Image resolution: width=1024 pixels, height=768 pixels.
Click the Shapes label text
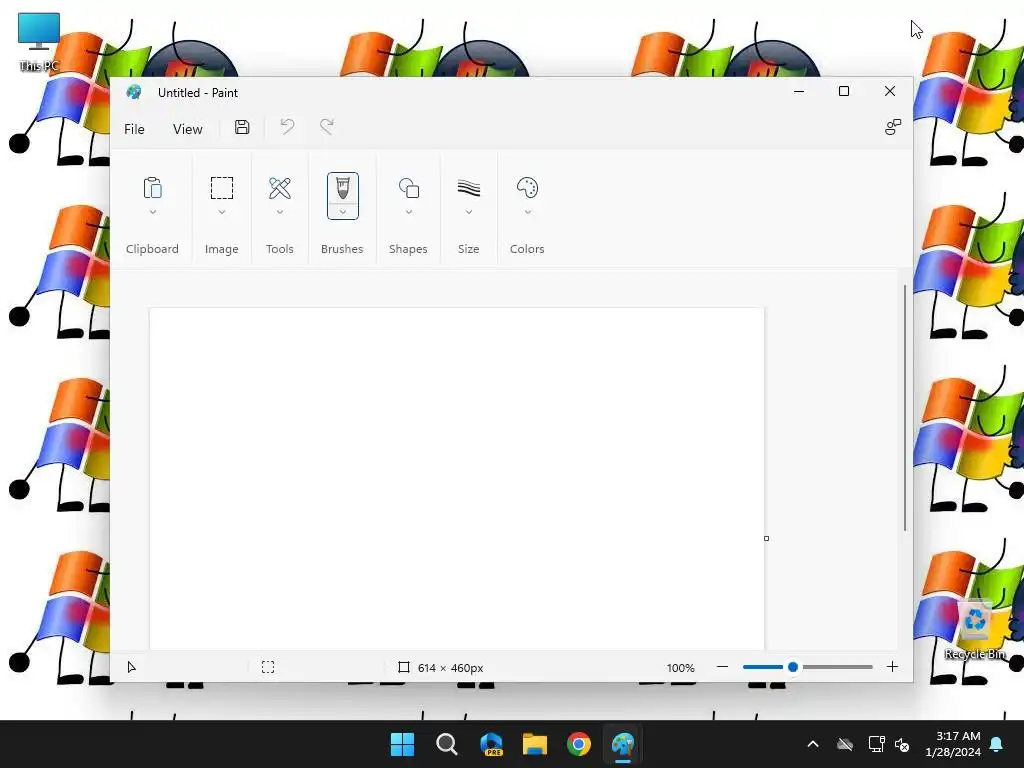(408, 249)
